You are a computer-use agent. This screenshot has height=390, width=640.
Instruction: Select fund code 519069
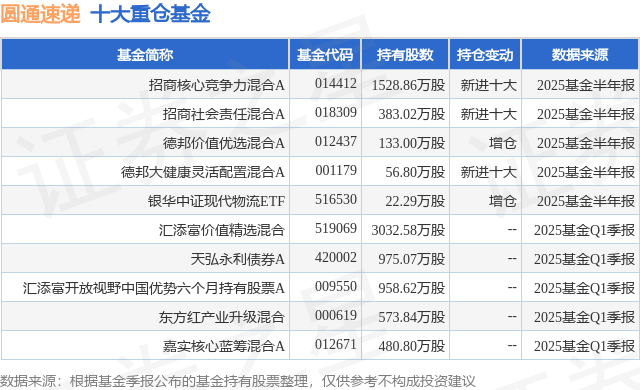336,228
